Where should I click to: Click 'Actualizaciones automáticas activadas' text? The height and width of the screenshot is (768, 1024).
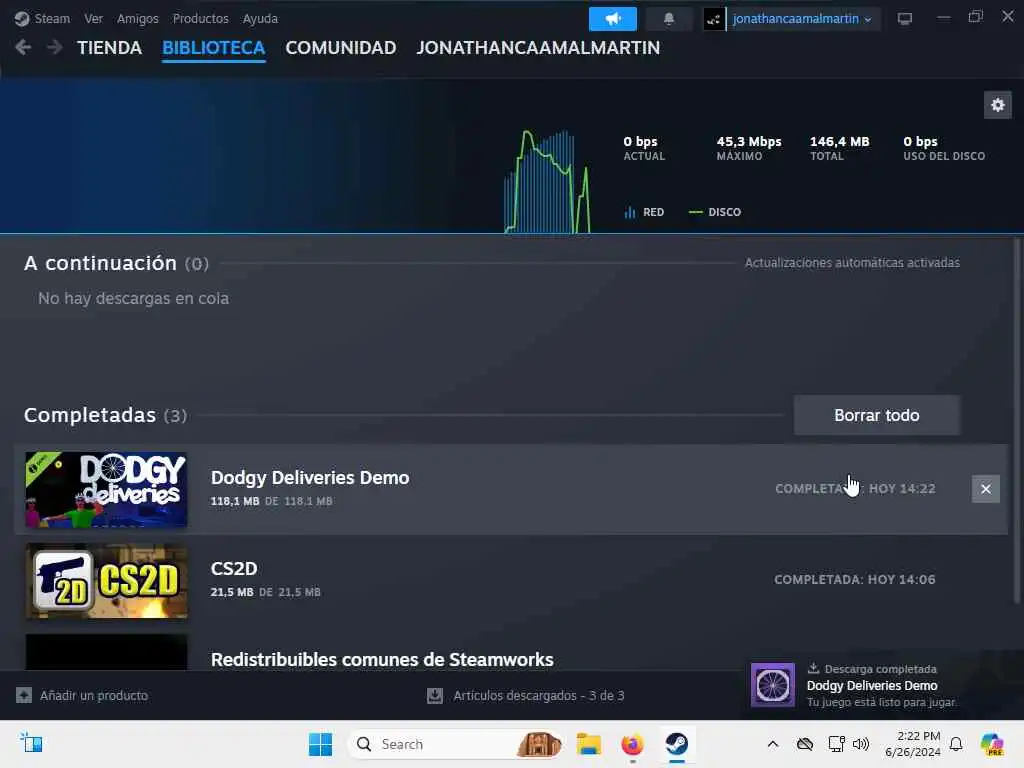[x=852, y=263]
